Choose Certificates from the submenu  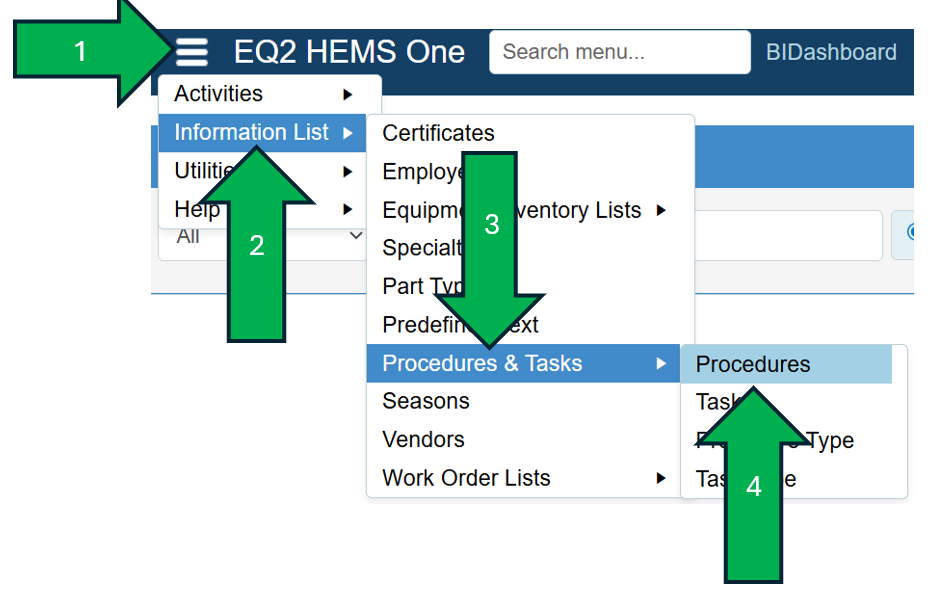438,133
